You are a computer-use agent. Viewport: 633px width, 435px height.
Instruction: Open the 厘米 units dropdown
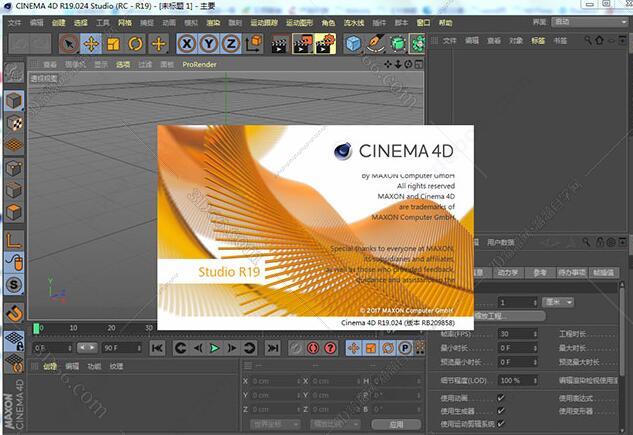click(557, 302)
